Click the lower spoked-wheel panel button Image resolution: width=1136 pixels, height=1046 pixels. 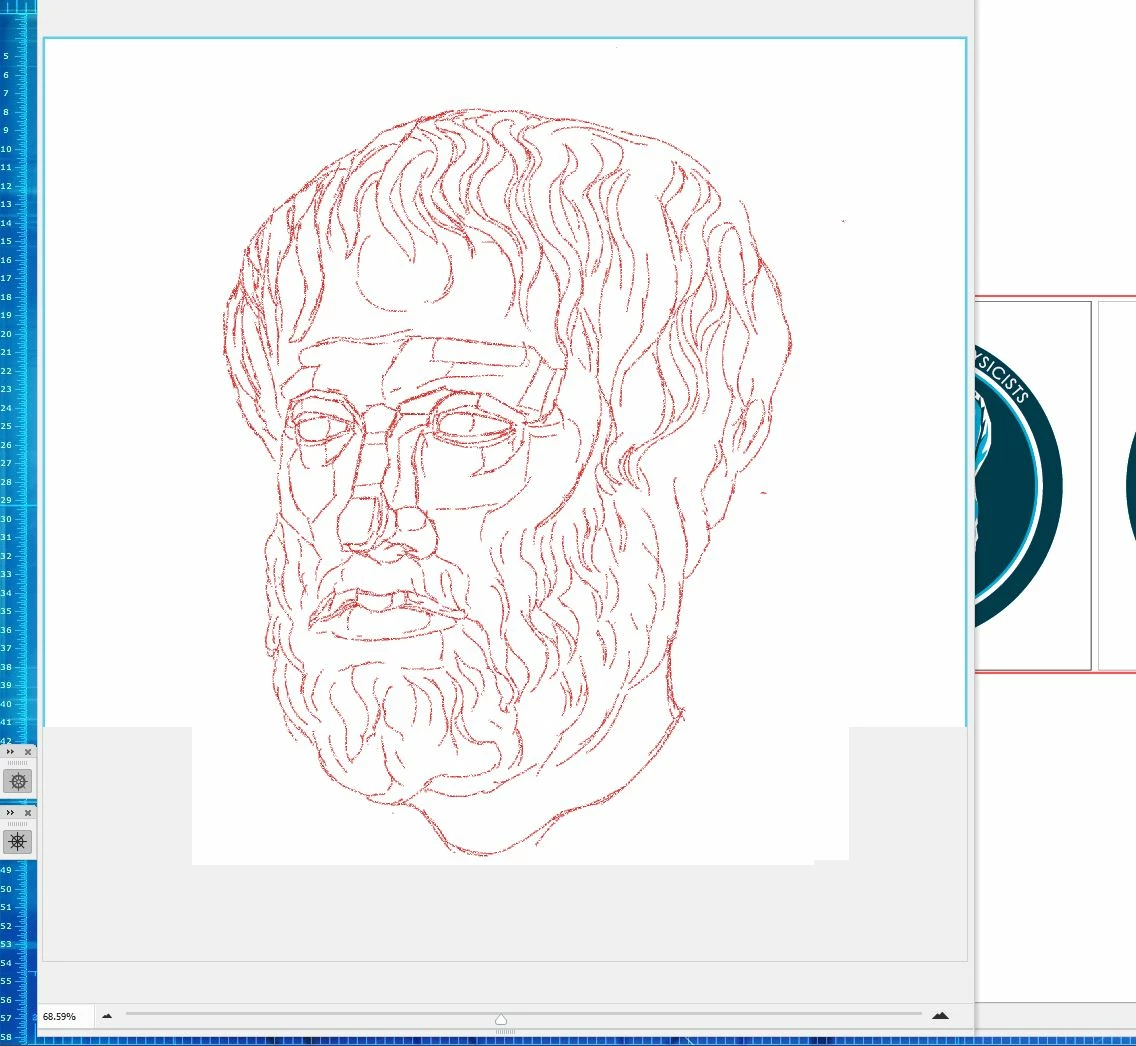point(18,842)
